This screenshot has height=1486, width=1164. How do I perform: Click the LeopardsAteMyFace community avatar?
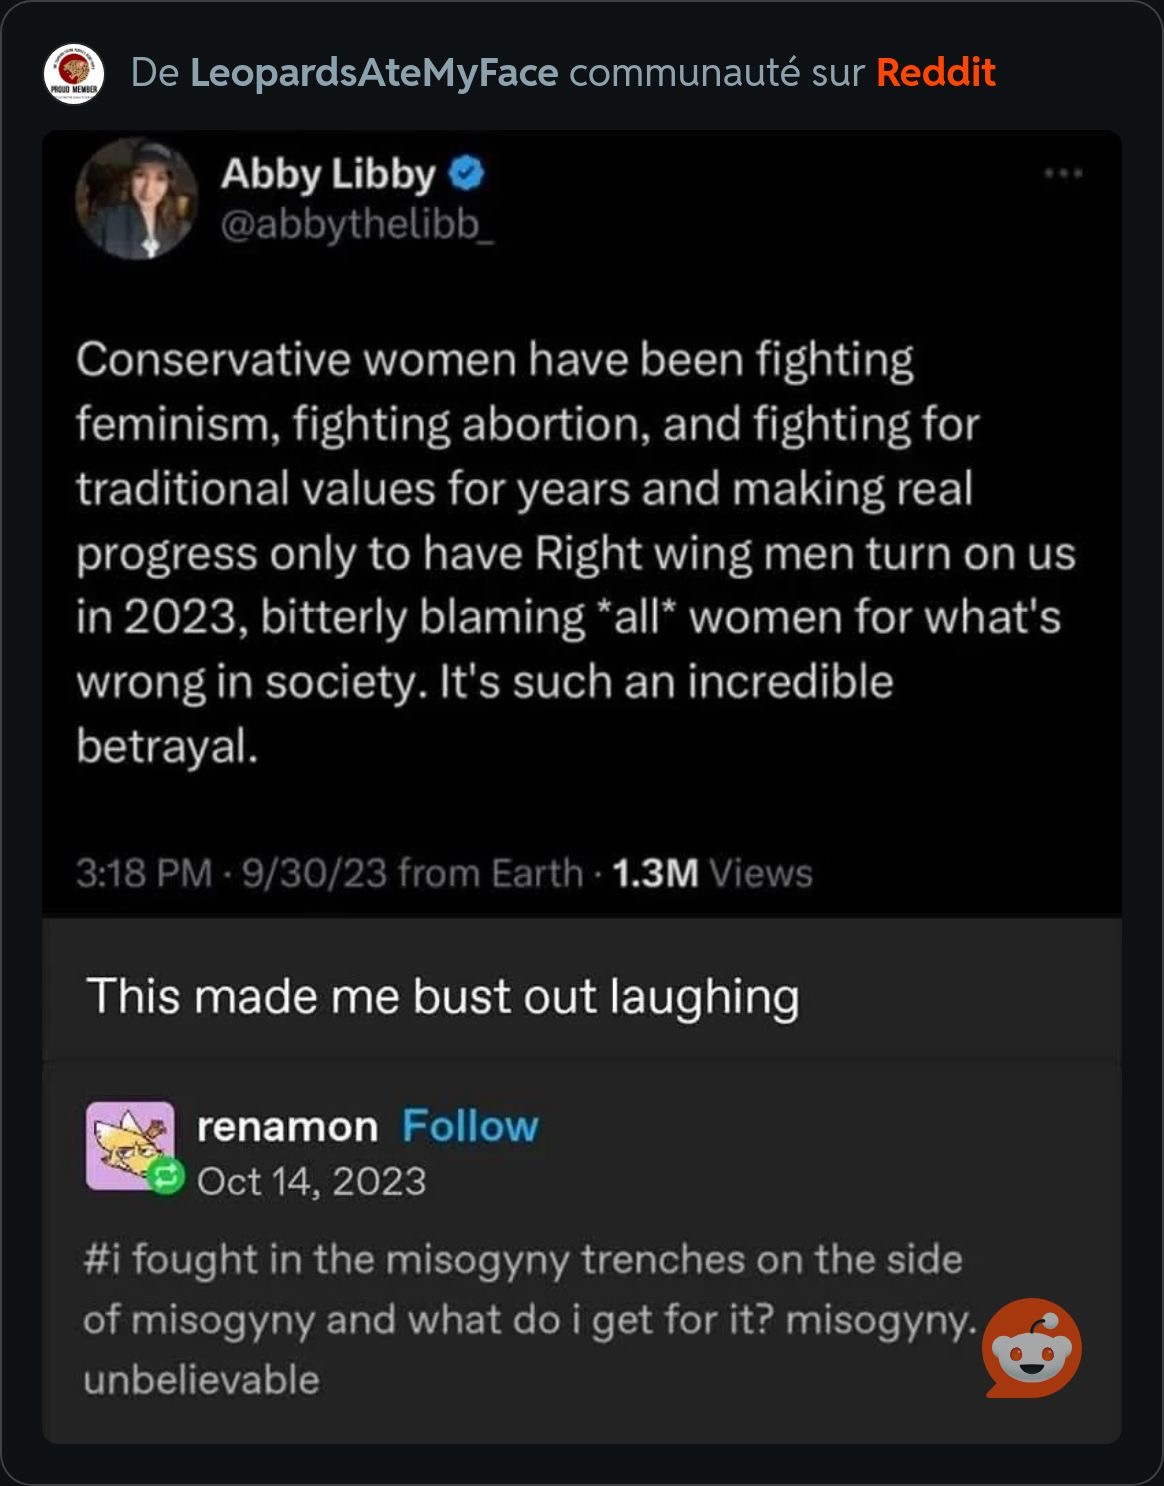tap(74, 74)
